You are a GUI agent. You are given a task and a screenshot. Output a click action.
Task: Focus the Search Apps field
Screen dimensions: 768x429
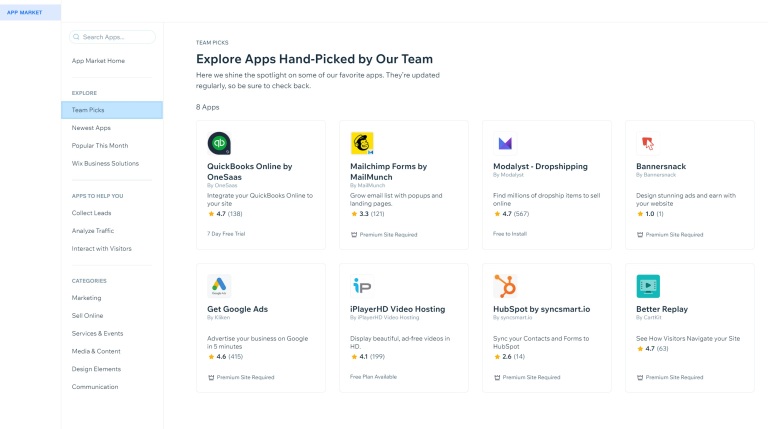(x=112, y=37)
